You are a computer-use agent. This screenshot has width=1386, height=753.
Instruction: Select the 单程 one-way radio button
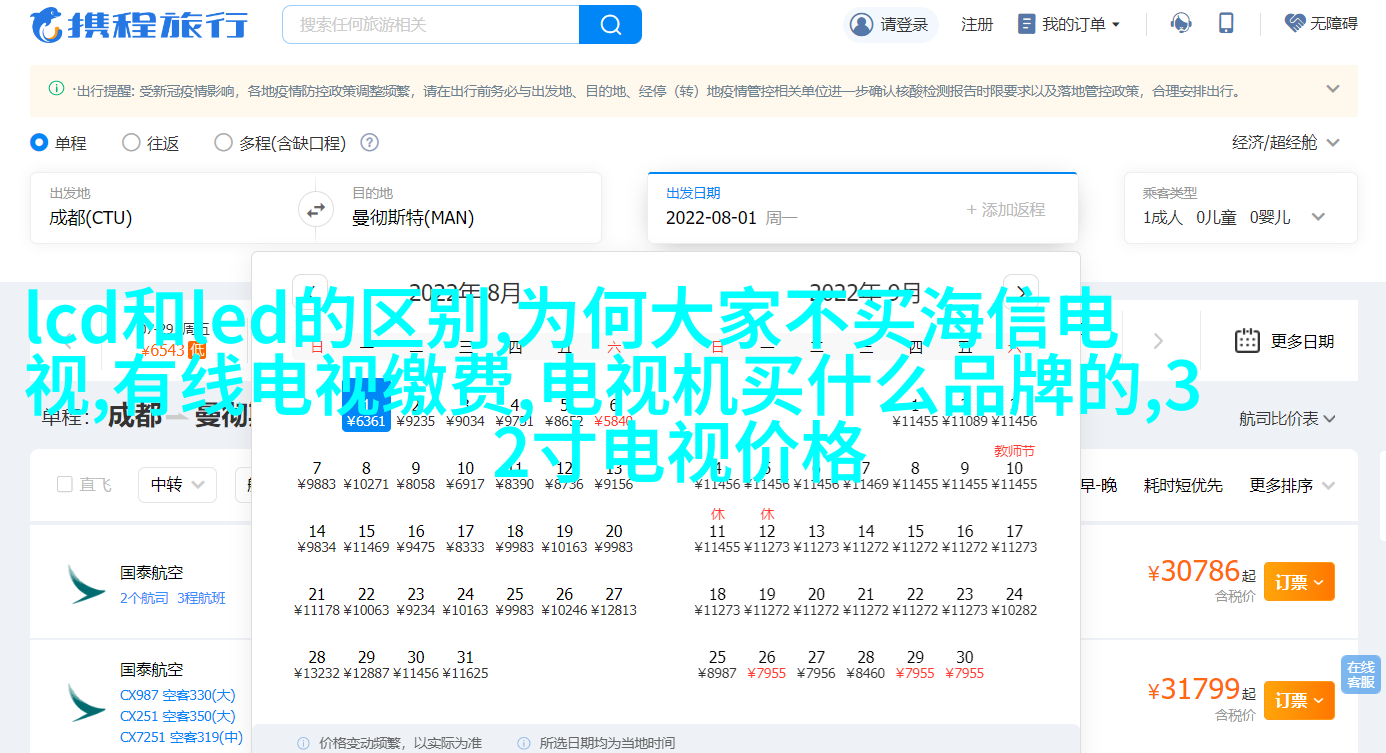[39, 143]
